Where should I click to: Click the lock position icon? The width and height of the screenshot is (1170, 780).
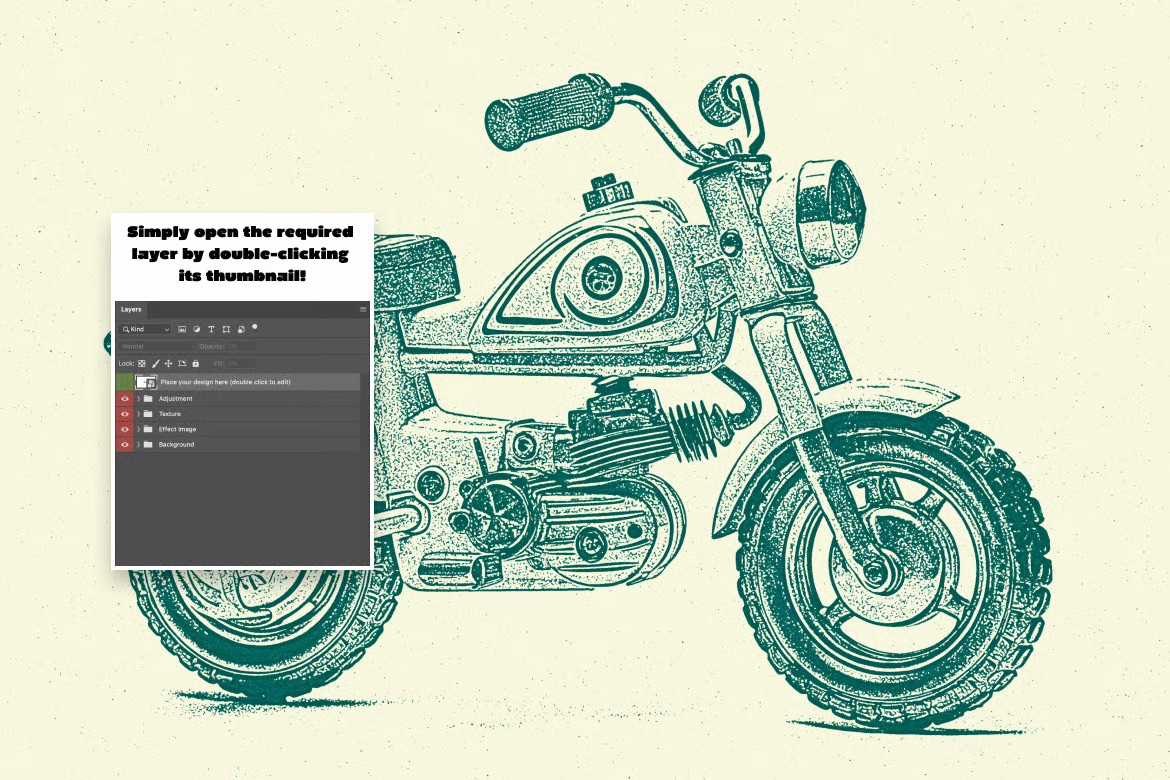pyautogui.click(x=168, y=363)
